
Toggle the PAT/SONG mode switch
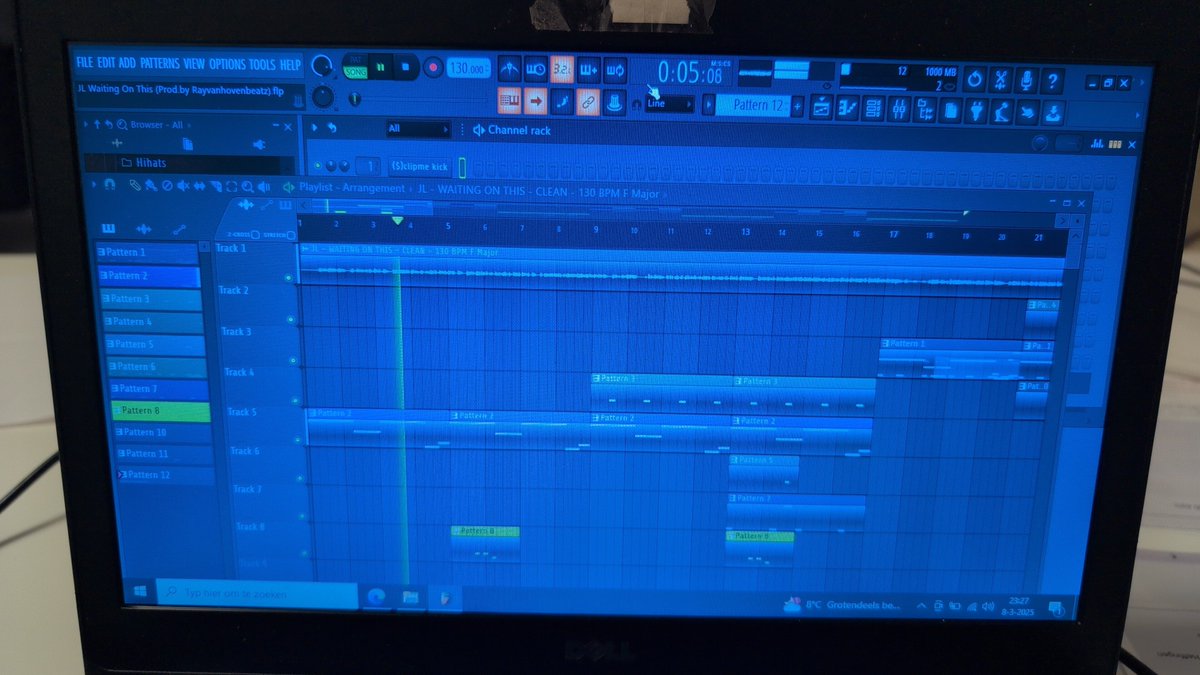[356, 68]
